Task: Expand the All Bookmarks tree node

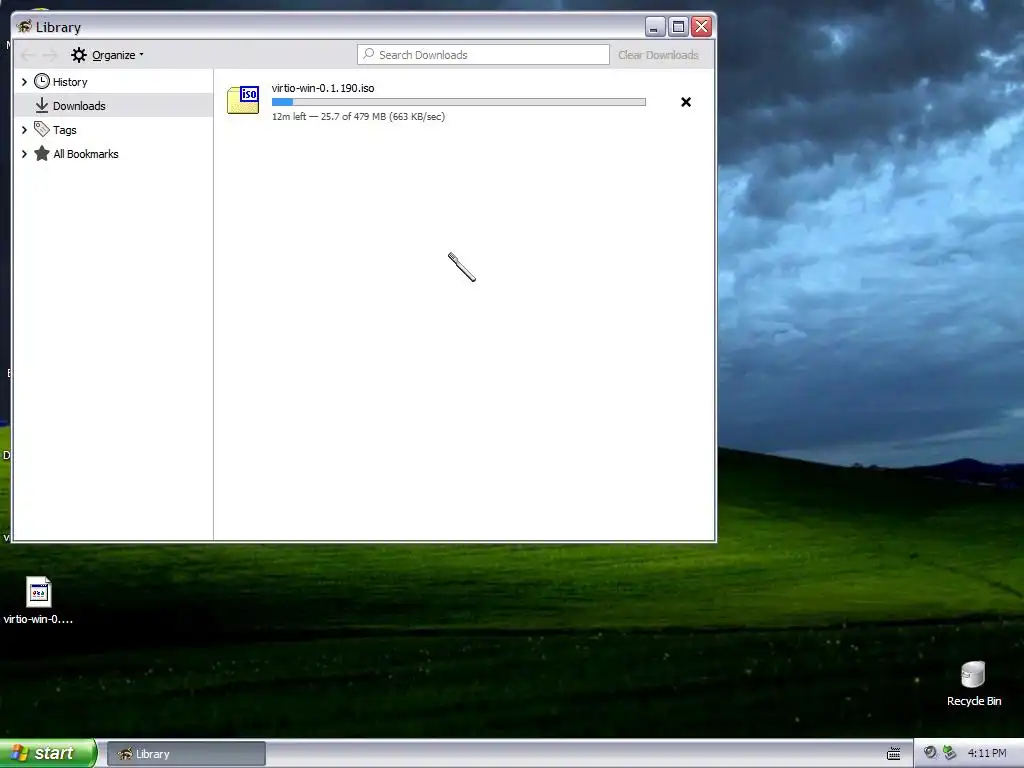Action: (24, 154)
